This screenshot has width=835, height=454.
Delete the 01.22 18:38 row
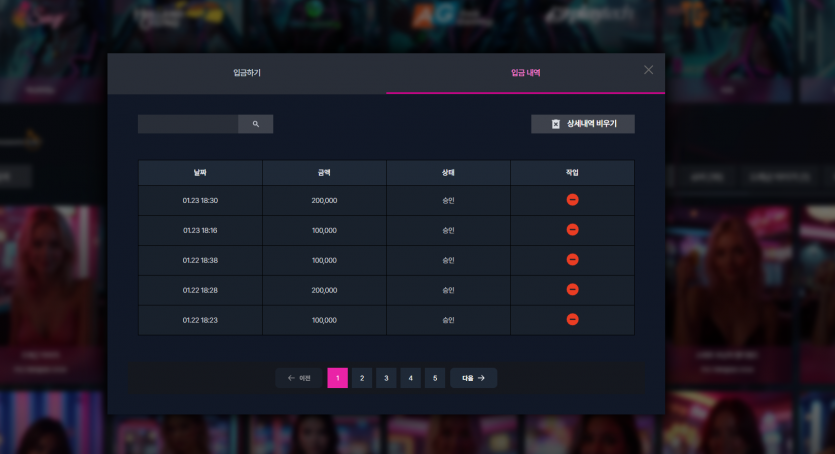click(x=572, y=259)
